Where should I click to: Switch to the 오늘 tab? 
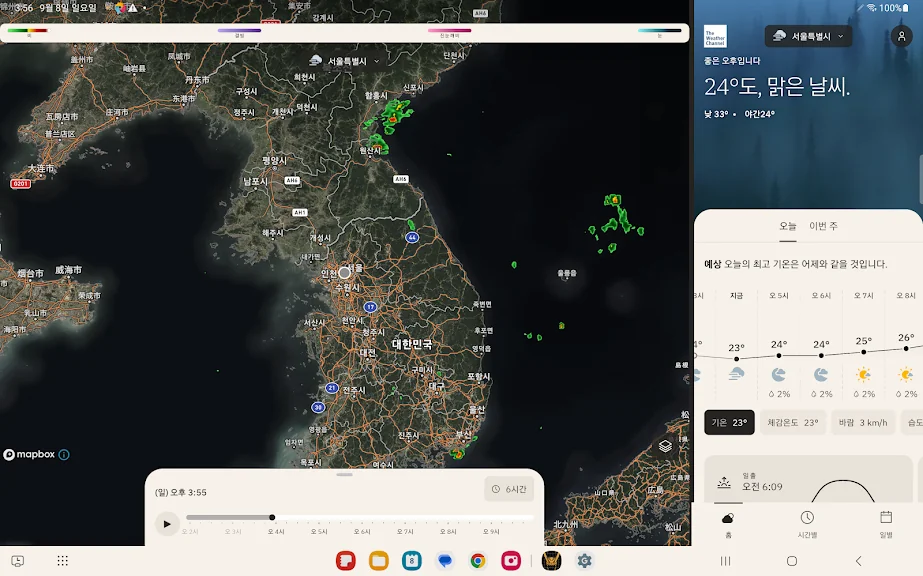pyautogui.click(x=788, y=226)
